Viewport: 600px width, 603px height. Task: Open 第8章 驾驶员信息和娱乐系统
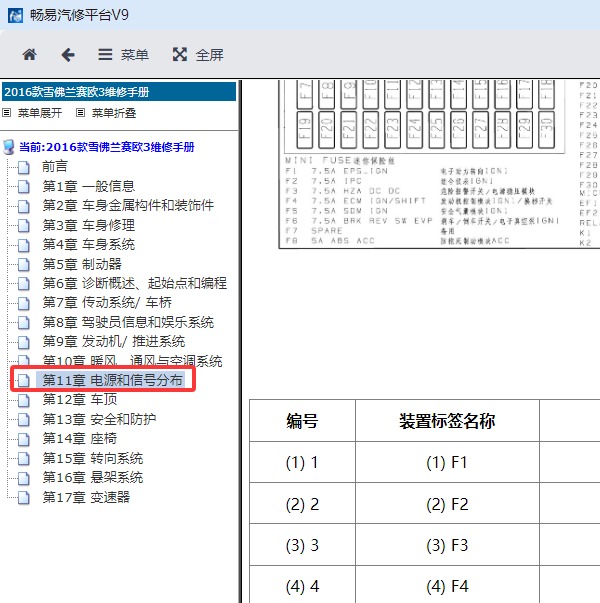click(128, 322)
